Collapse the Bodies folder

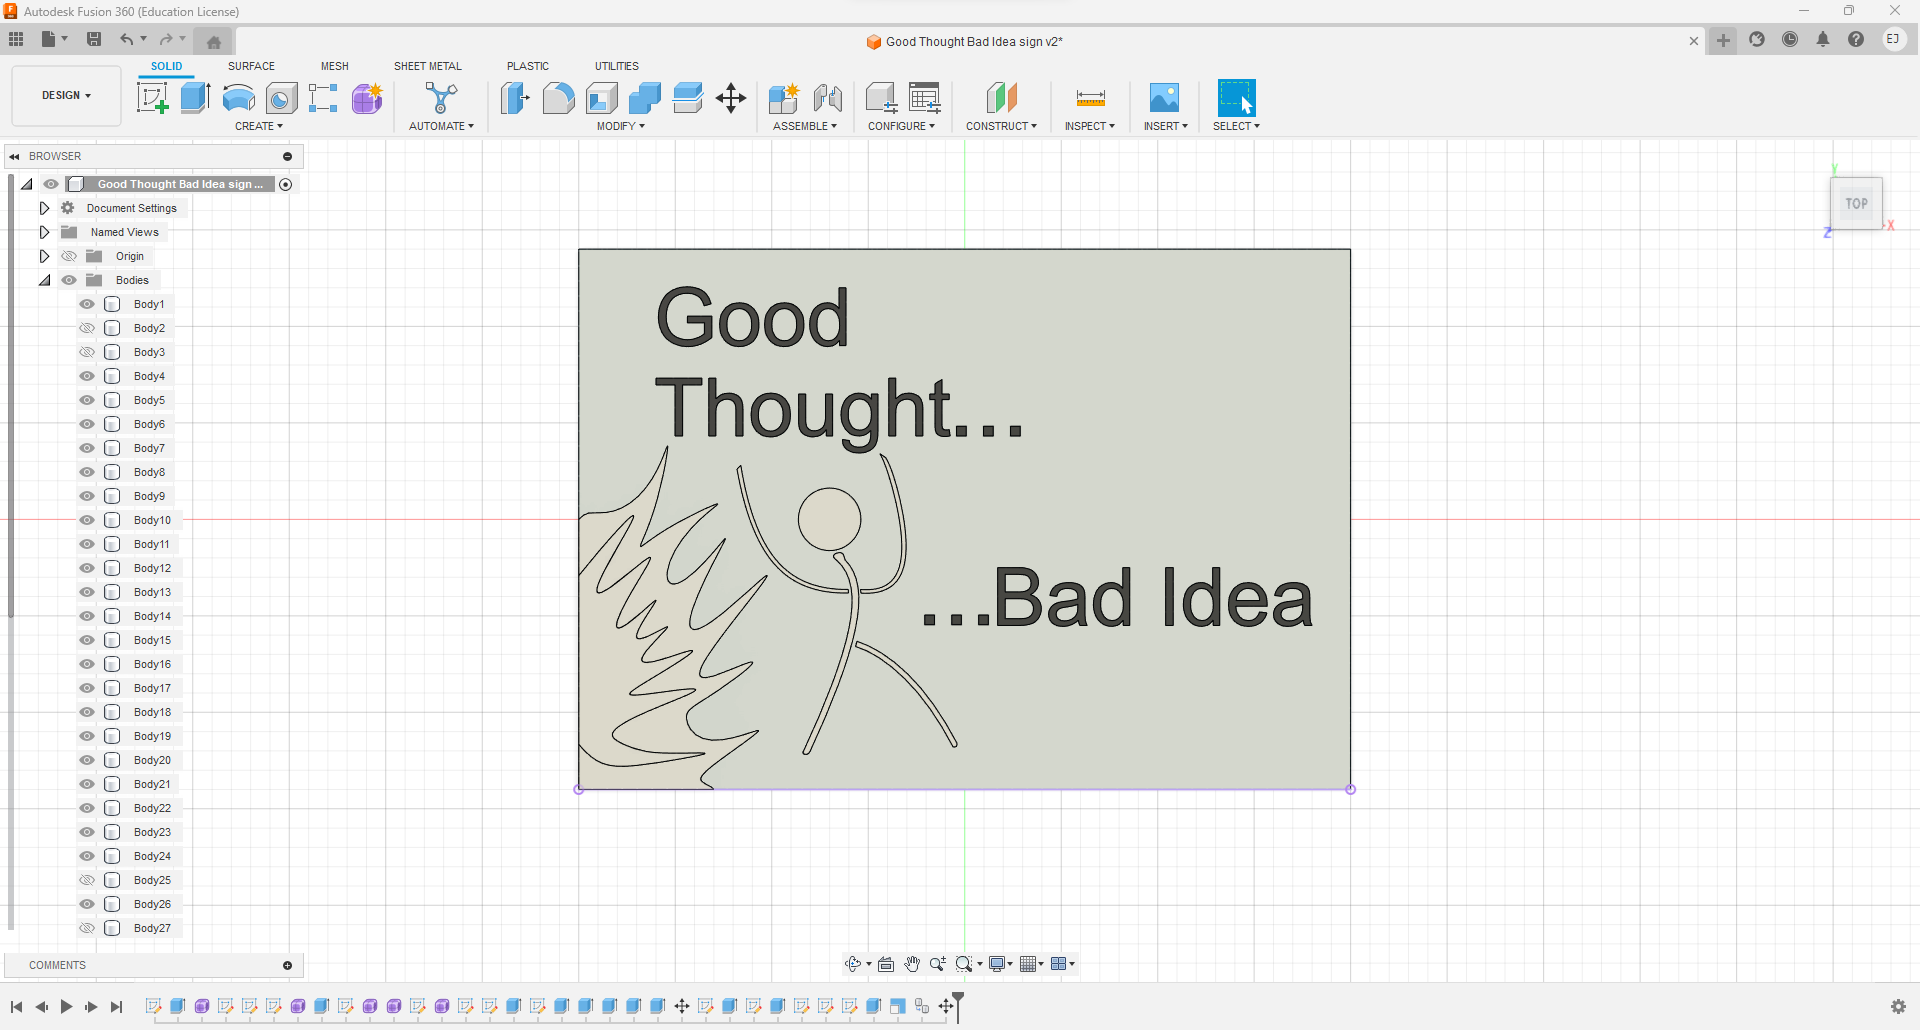[x=44, y=280]
